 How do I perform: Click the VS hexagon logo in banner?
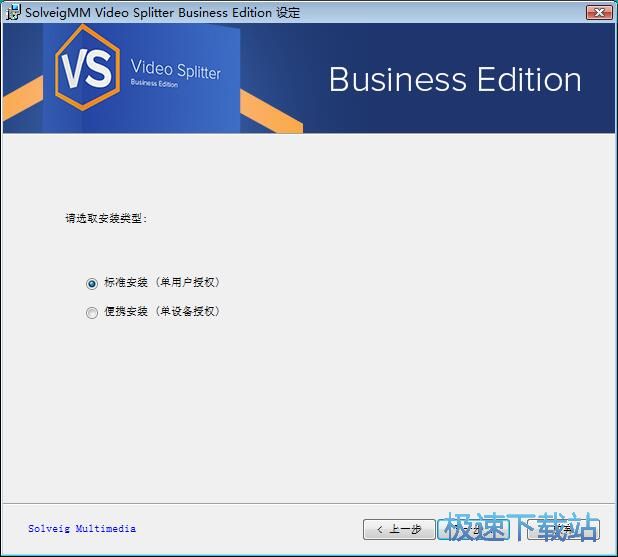[x=87, y=67]
